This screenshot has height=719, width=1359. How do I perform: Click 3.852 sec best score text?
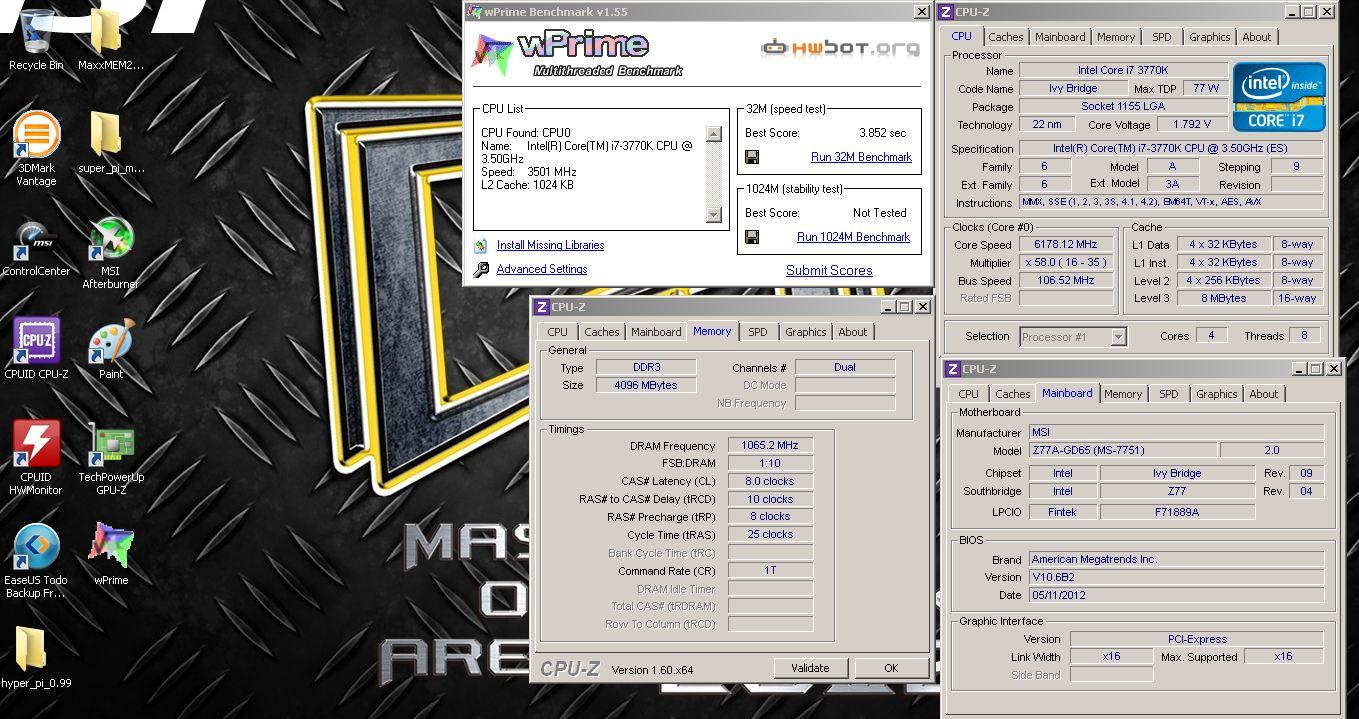(x=883, y=133)
